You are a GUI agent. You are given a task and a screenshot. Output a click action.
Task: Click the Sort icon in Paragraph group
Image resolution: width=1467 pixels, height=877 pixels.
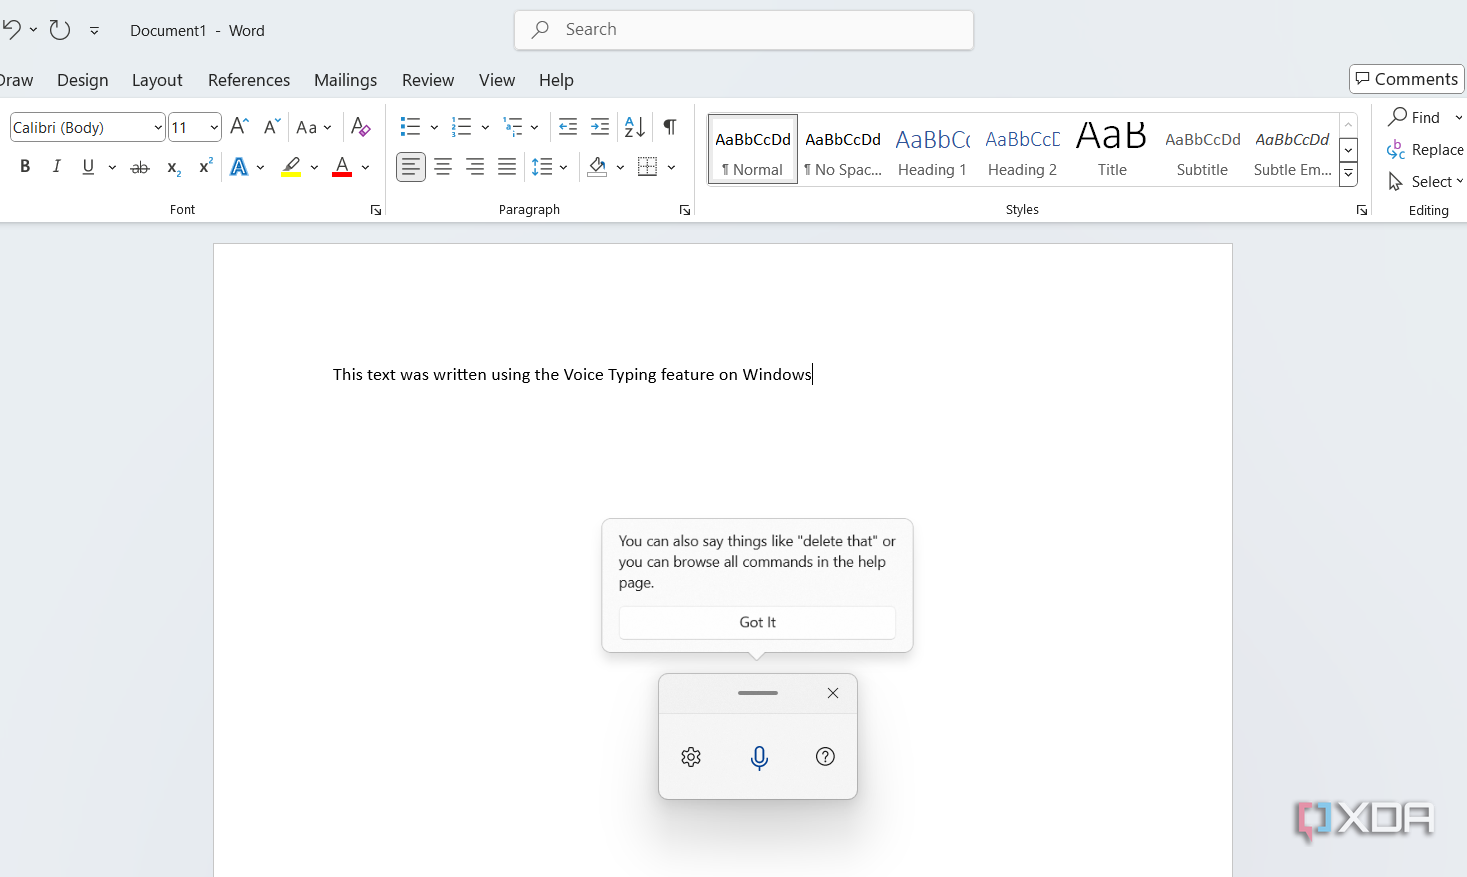[634, 127]
